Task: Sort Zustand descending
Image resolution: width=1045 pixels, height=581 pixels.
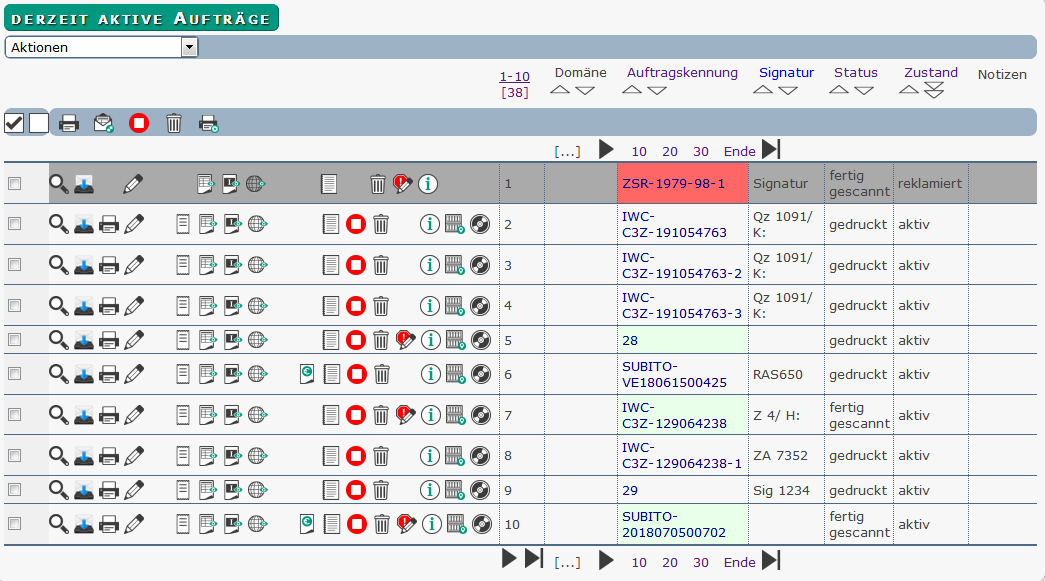Action: point(934,91)
